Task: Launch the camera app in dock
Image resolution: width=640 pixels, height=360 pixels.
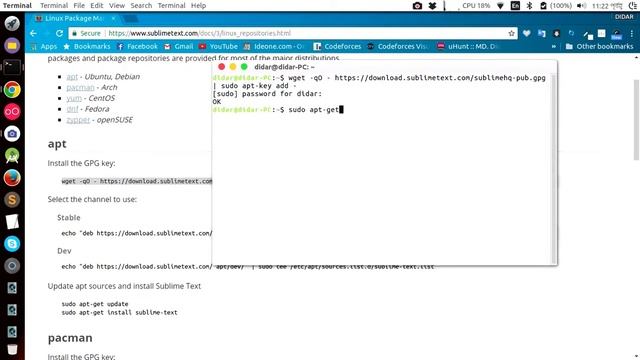Action: pos(12,133)
